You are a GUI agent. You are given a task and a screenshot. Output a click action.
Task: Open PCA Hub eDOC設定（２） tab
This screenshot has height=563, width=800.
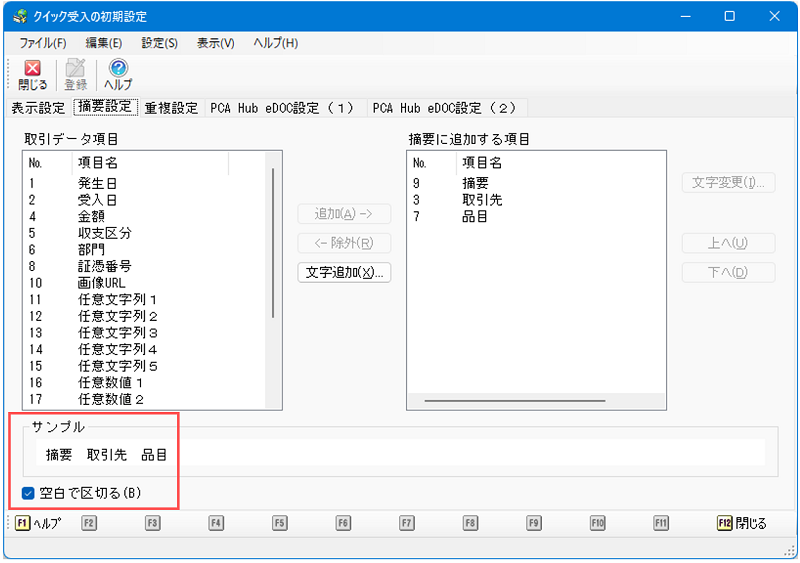click(445, 108)
